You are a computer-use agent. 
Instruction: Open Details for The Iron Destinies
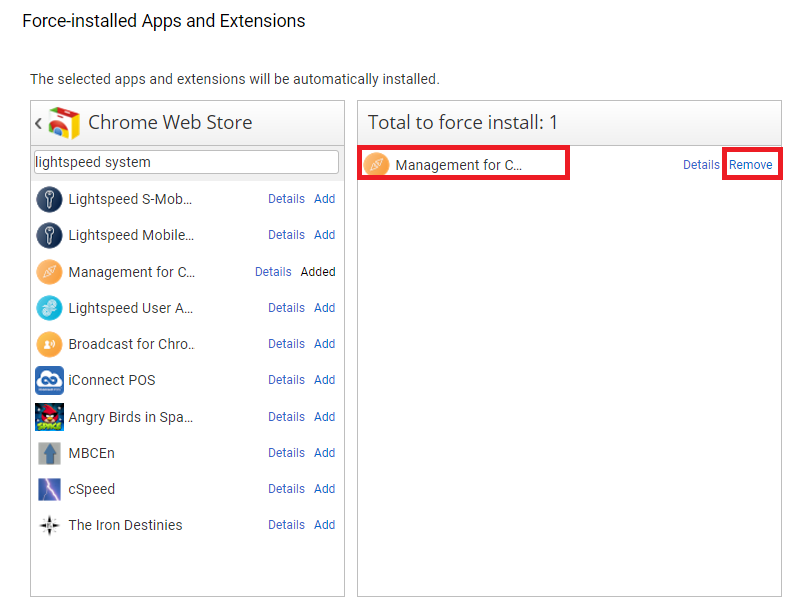tap(286, 525)
